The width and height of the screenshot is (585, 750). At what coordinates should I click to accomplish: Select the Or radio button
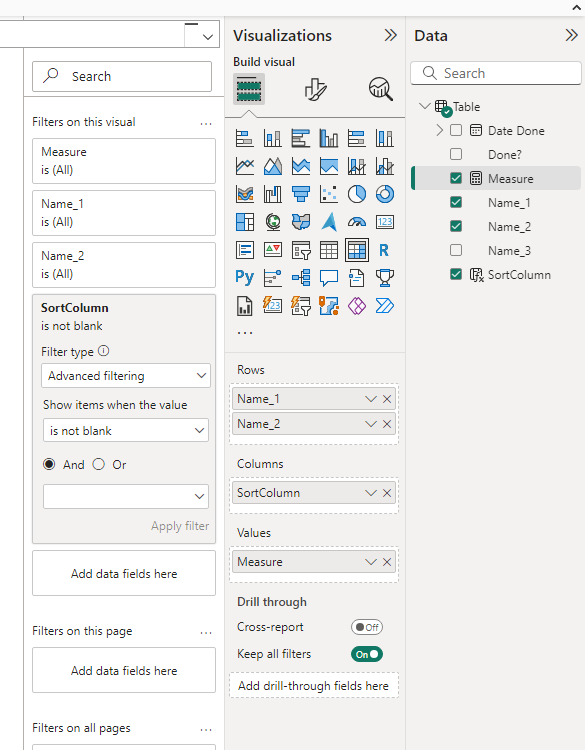(x=99, y=464)
